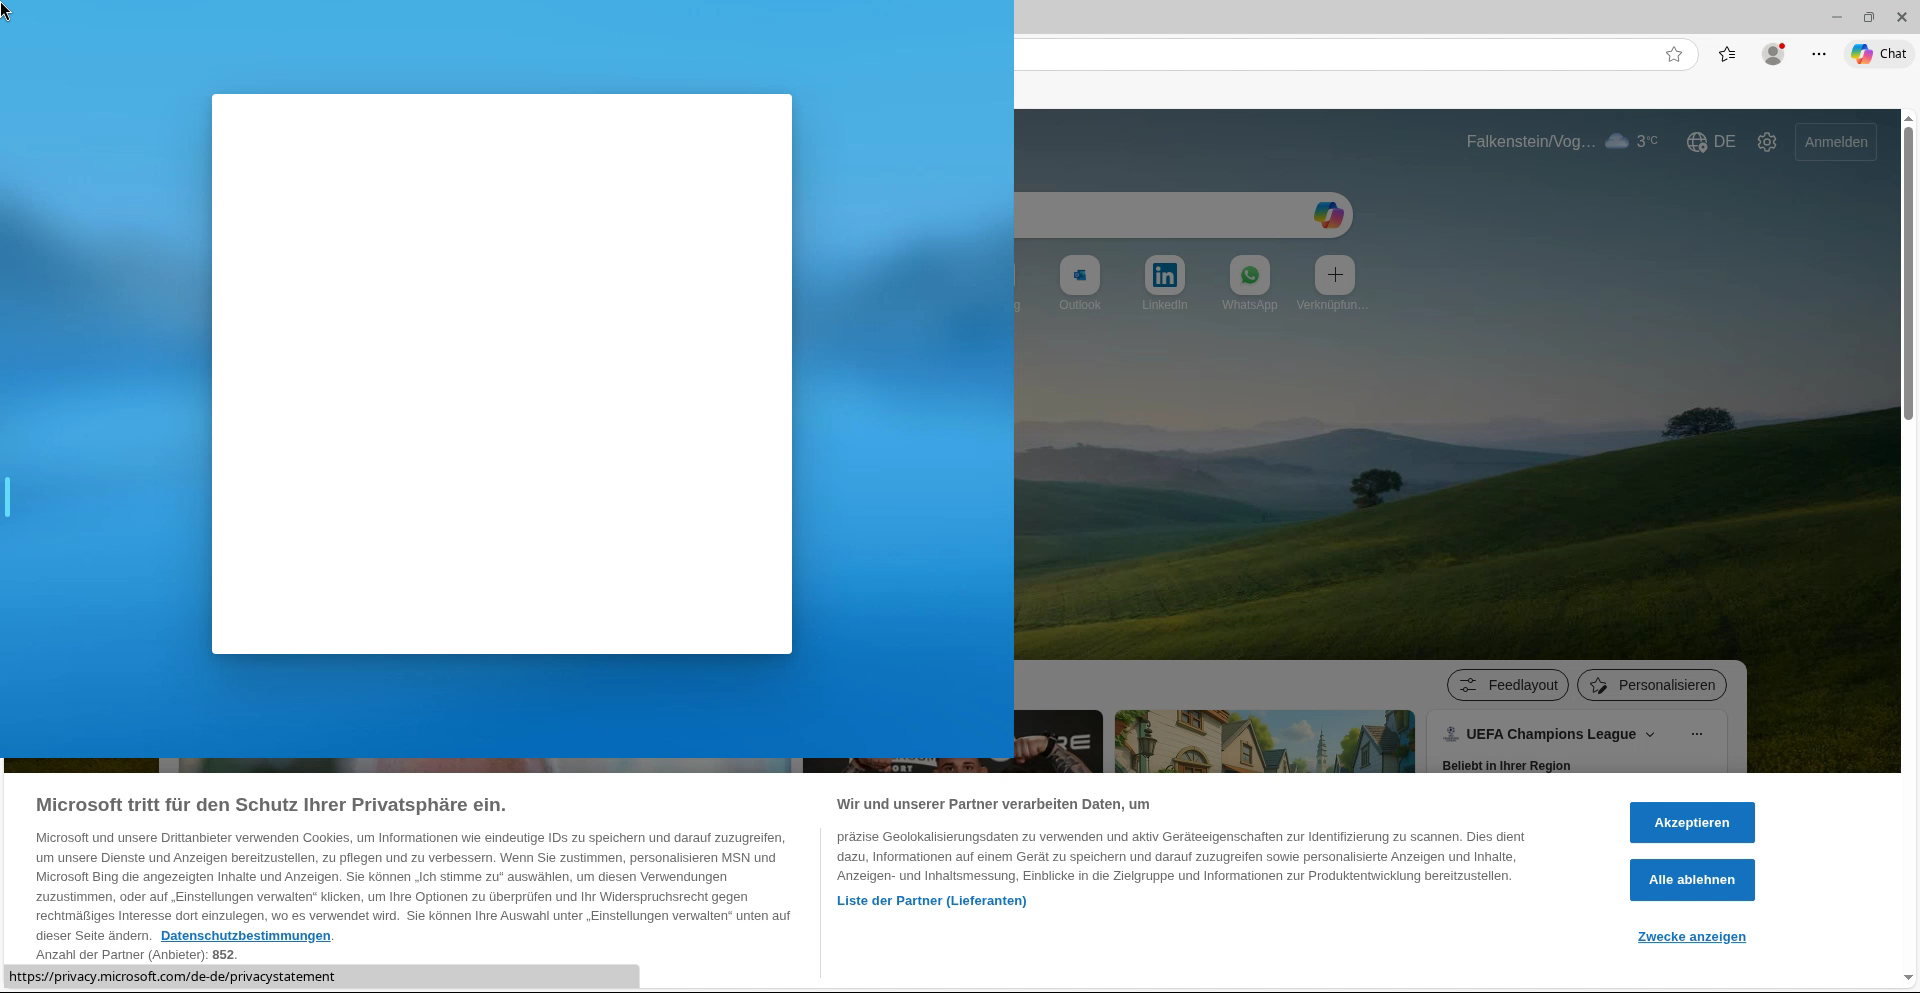Open the Copilot Chat button
The width and height of the screenshot is (1920, 993).
click(1879, 55)
